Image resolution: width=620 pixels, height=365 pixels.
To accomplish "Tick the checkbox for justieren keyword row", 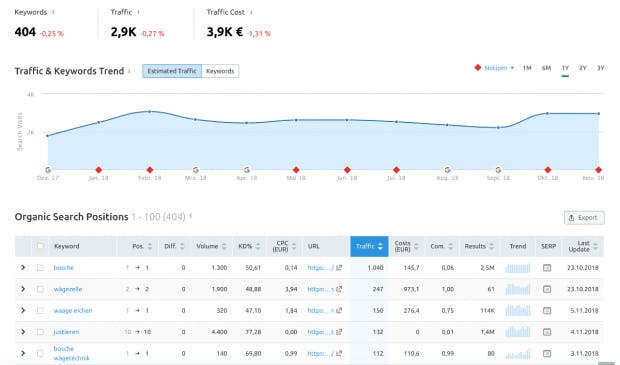I will click(x=40, y=332).
